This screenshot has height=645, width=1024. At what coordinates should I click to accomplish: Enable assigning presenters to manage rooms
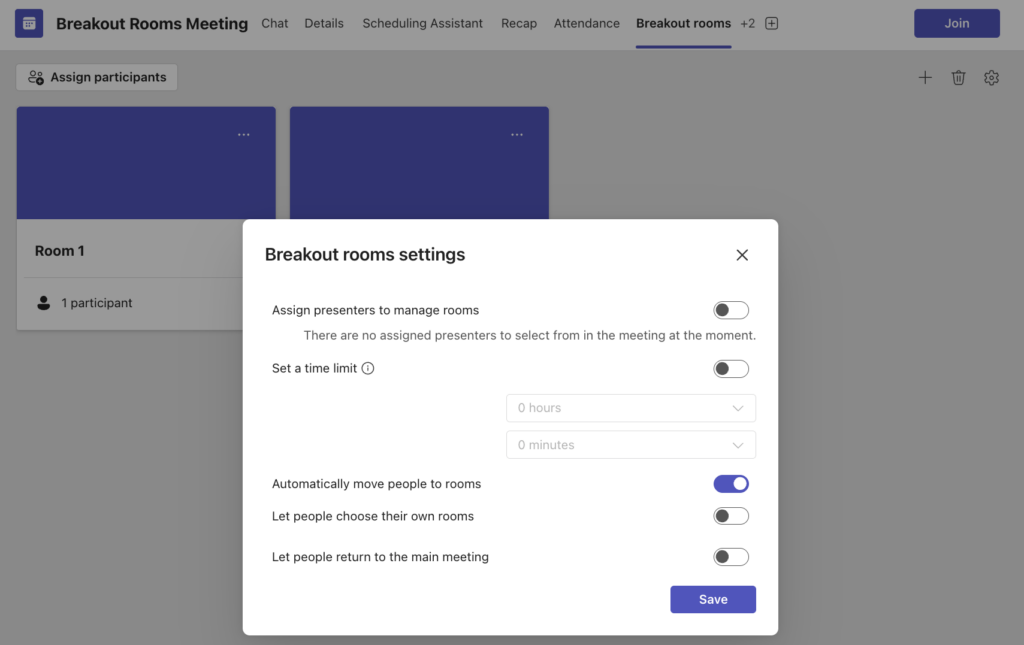(731, 310)
